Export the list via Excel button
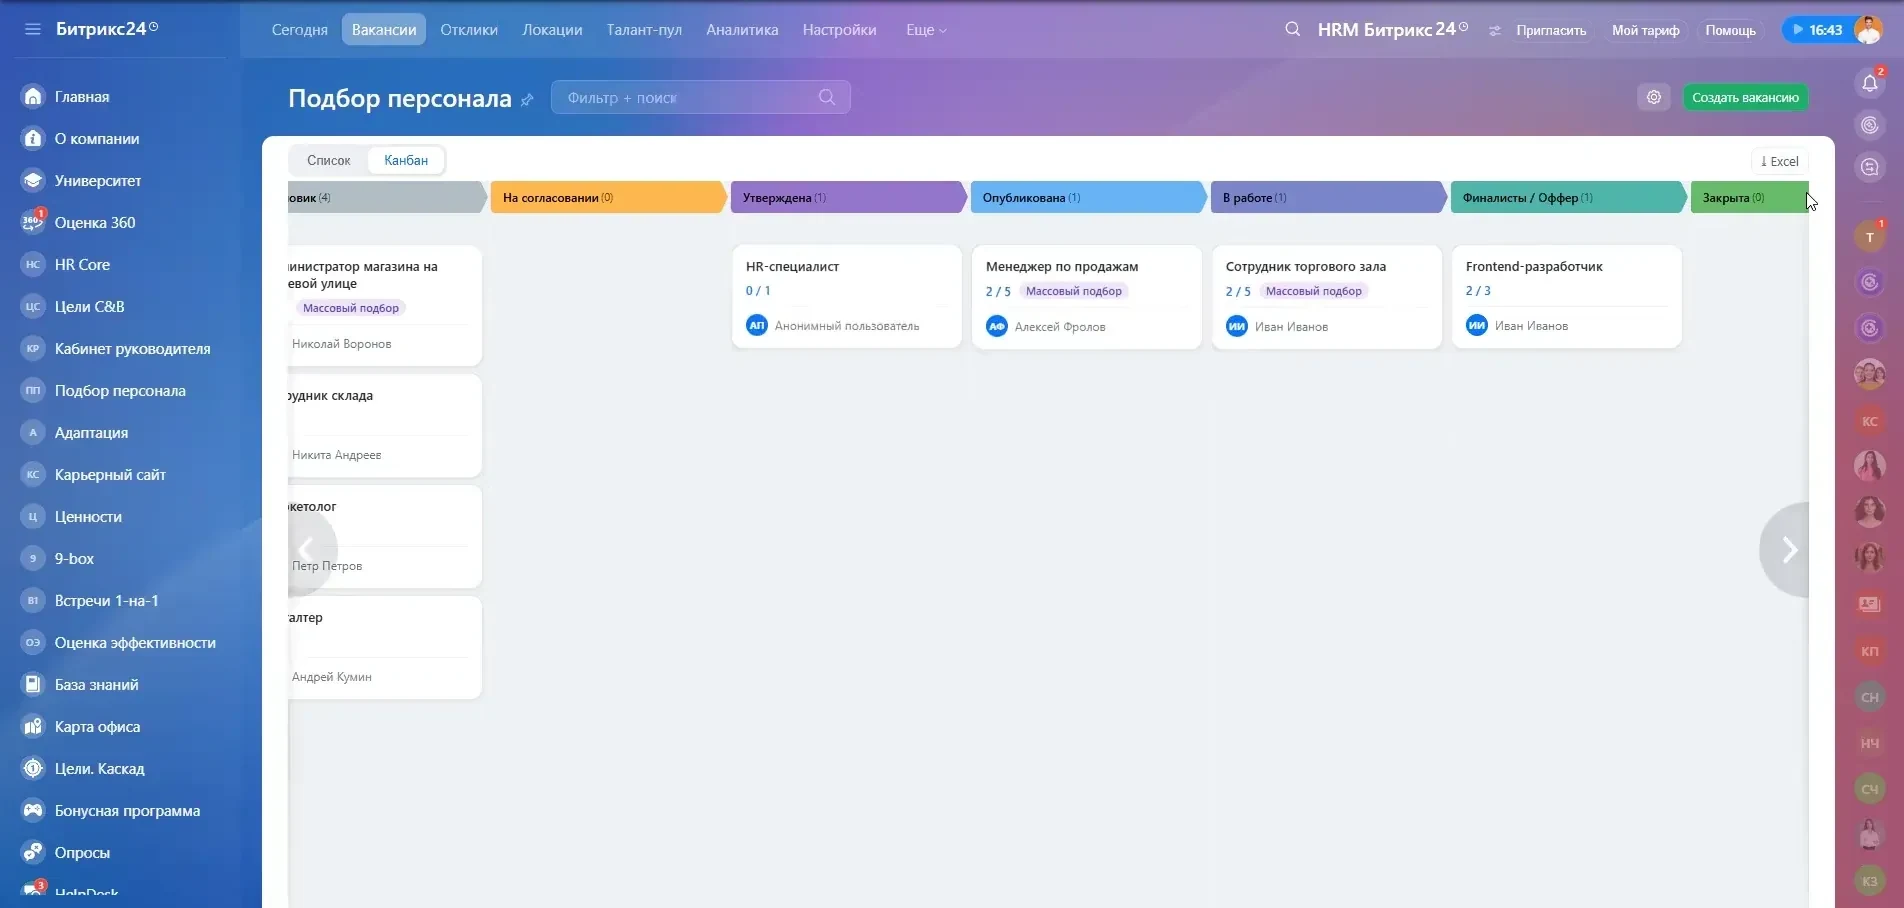The width and height of the screenshot is (1904, 908). tap(1779, 161)
